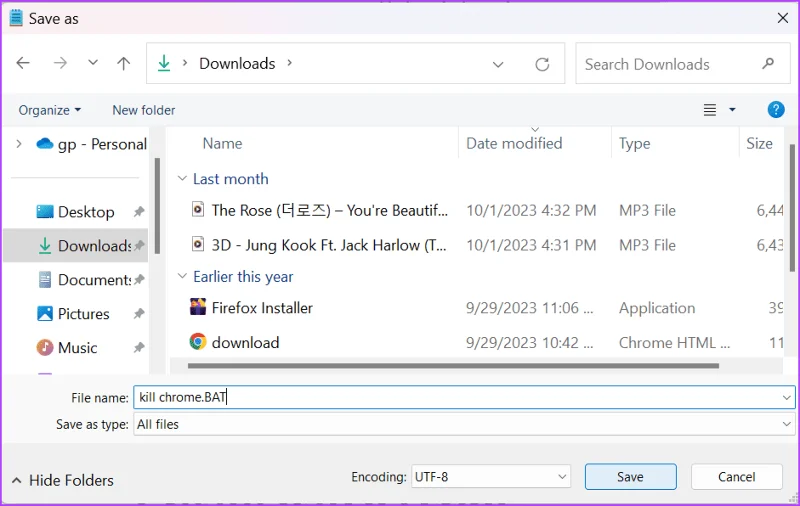
Task: Click the MP3 icon of The Rose file
Action: 198,209
